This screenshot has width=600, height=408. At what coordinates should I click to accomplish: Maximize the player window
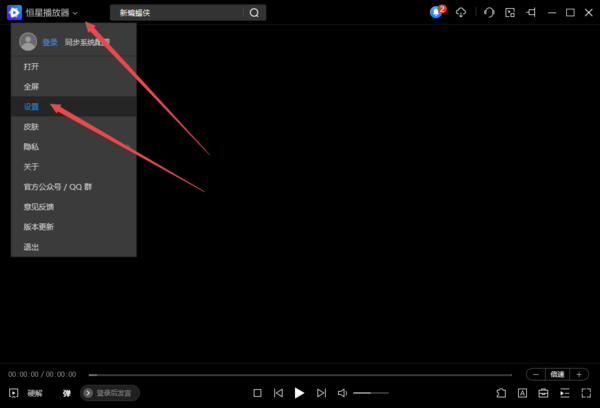click(570, 13)
